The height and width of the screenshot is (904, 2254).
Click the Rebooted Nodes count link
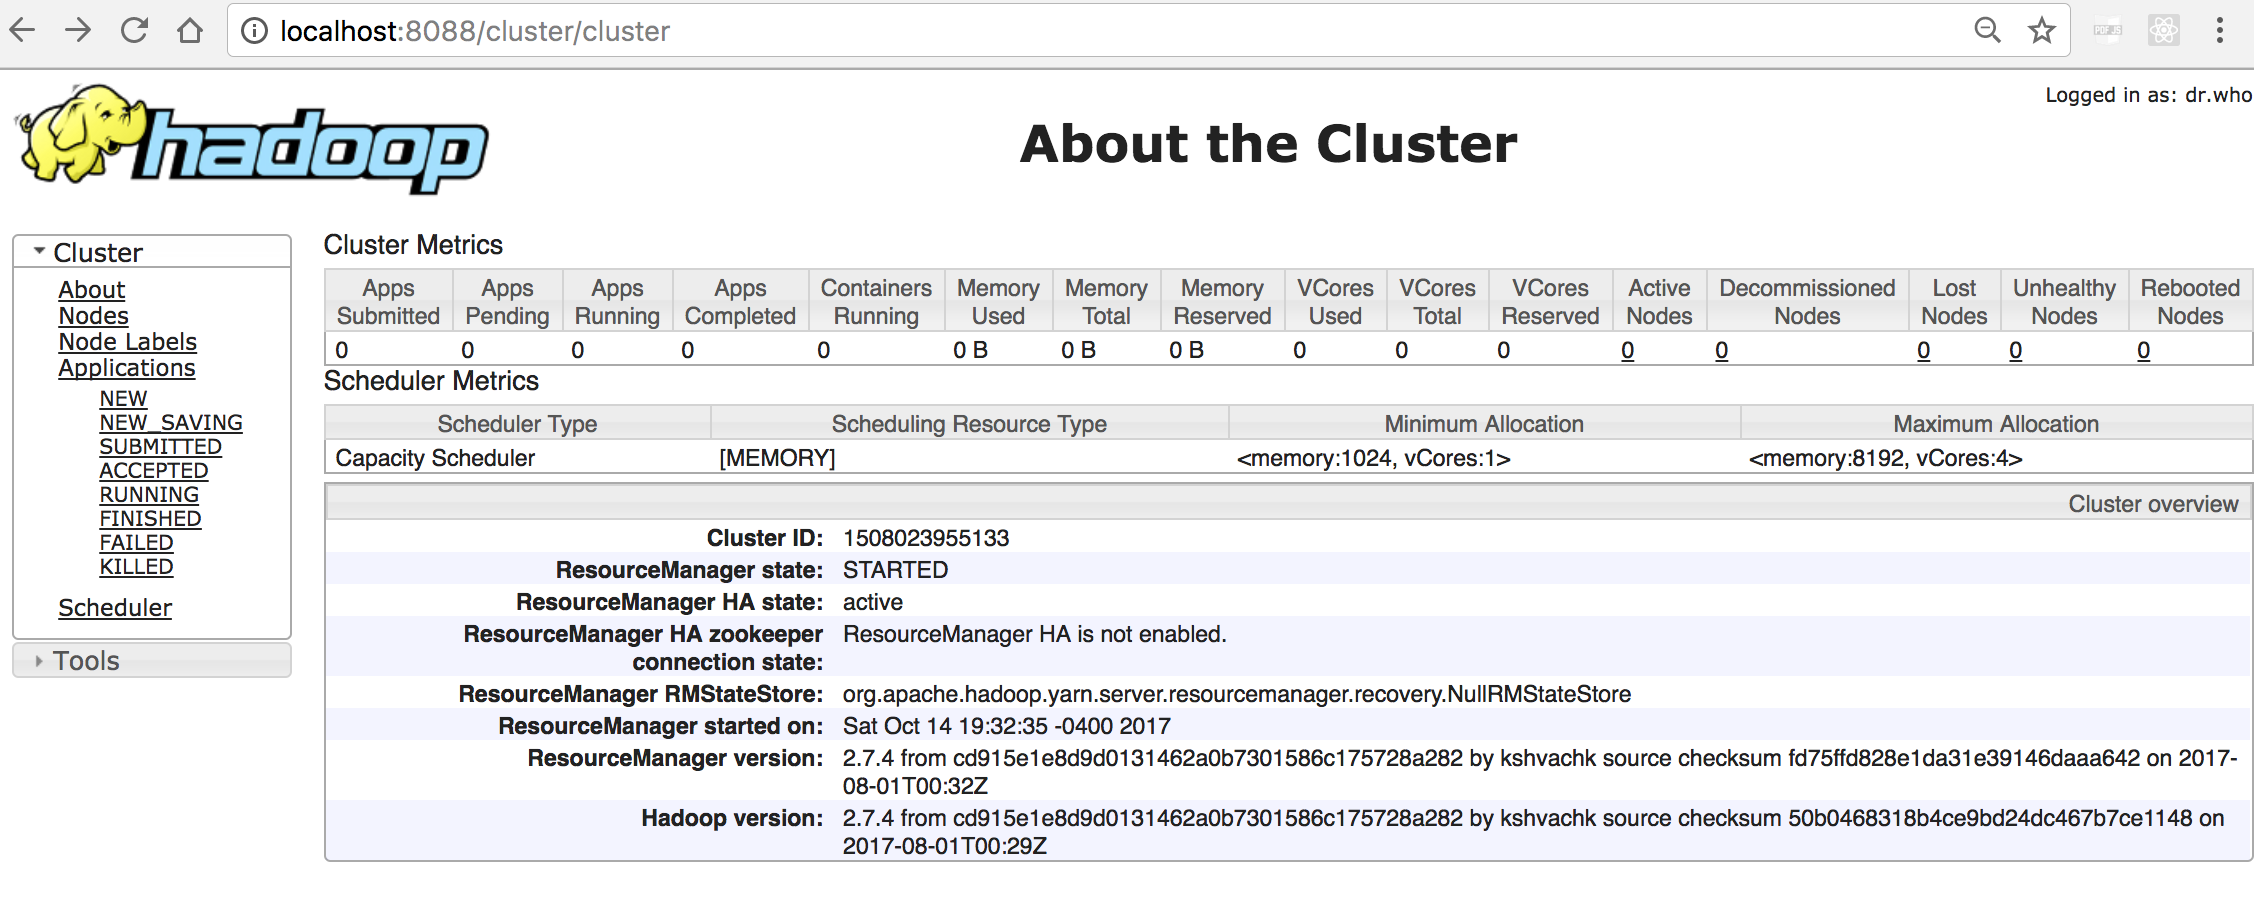coord(2144,350)
